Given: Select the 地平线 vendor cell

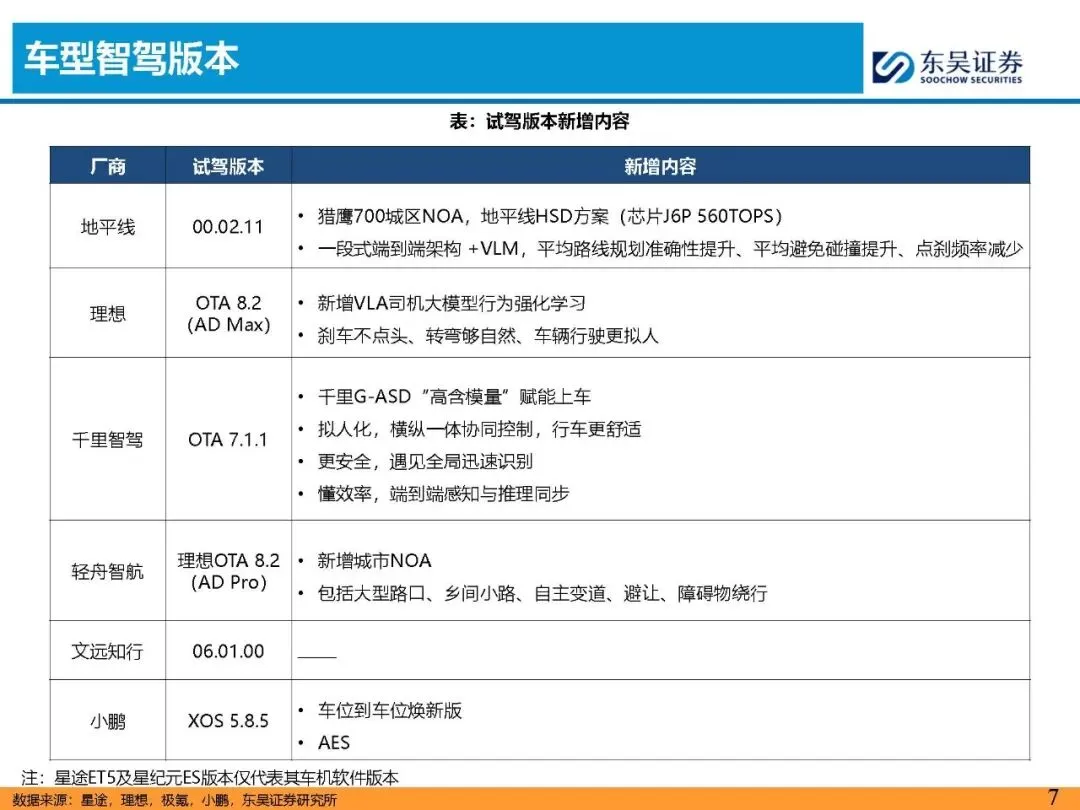Looking at the screenshot, I should coord(107,227).
